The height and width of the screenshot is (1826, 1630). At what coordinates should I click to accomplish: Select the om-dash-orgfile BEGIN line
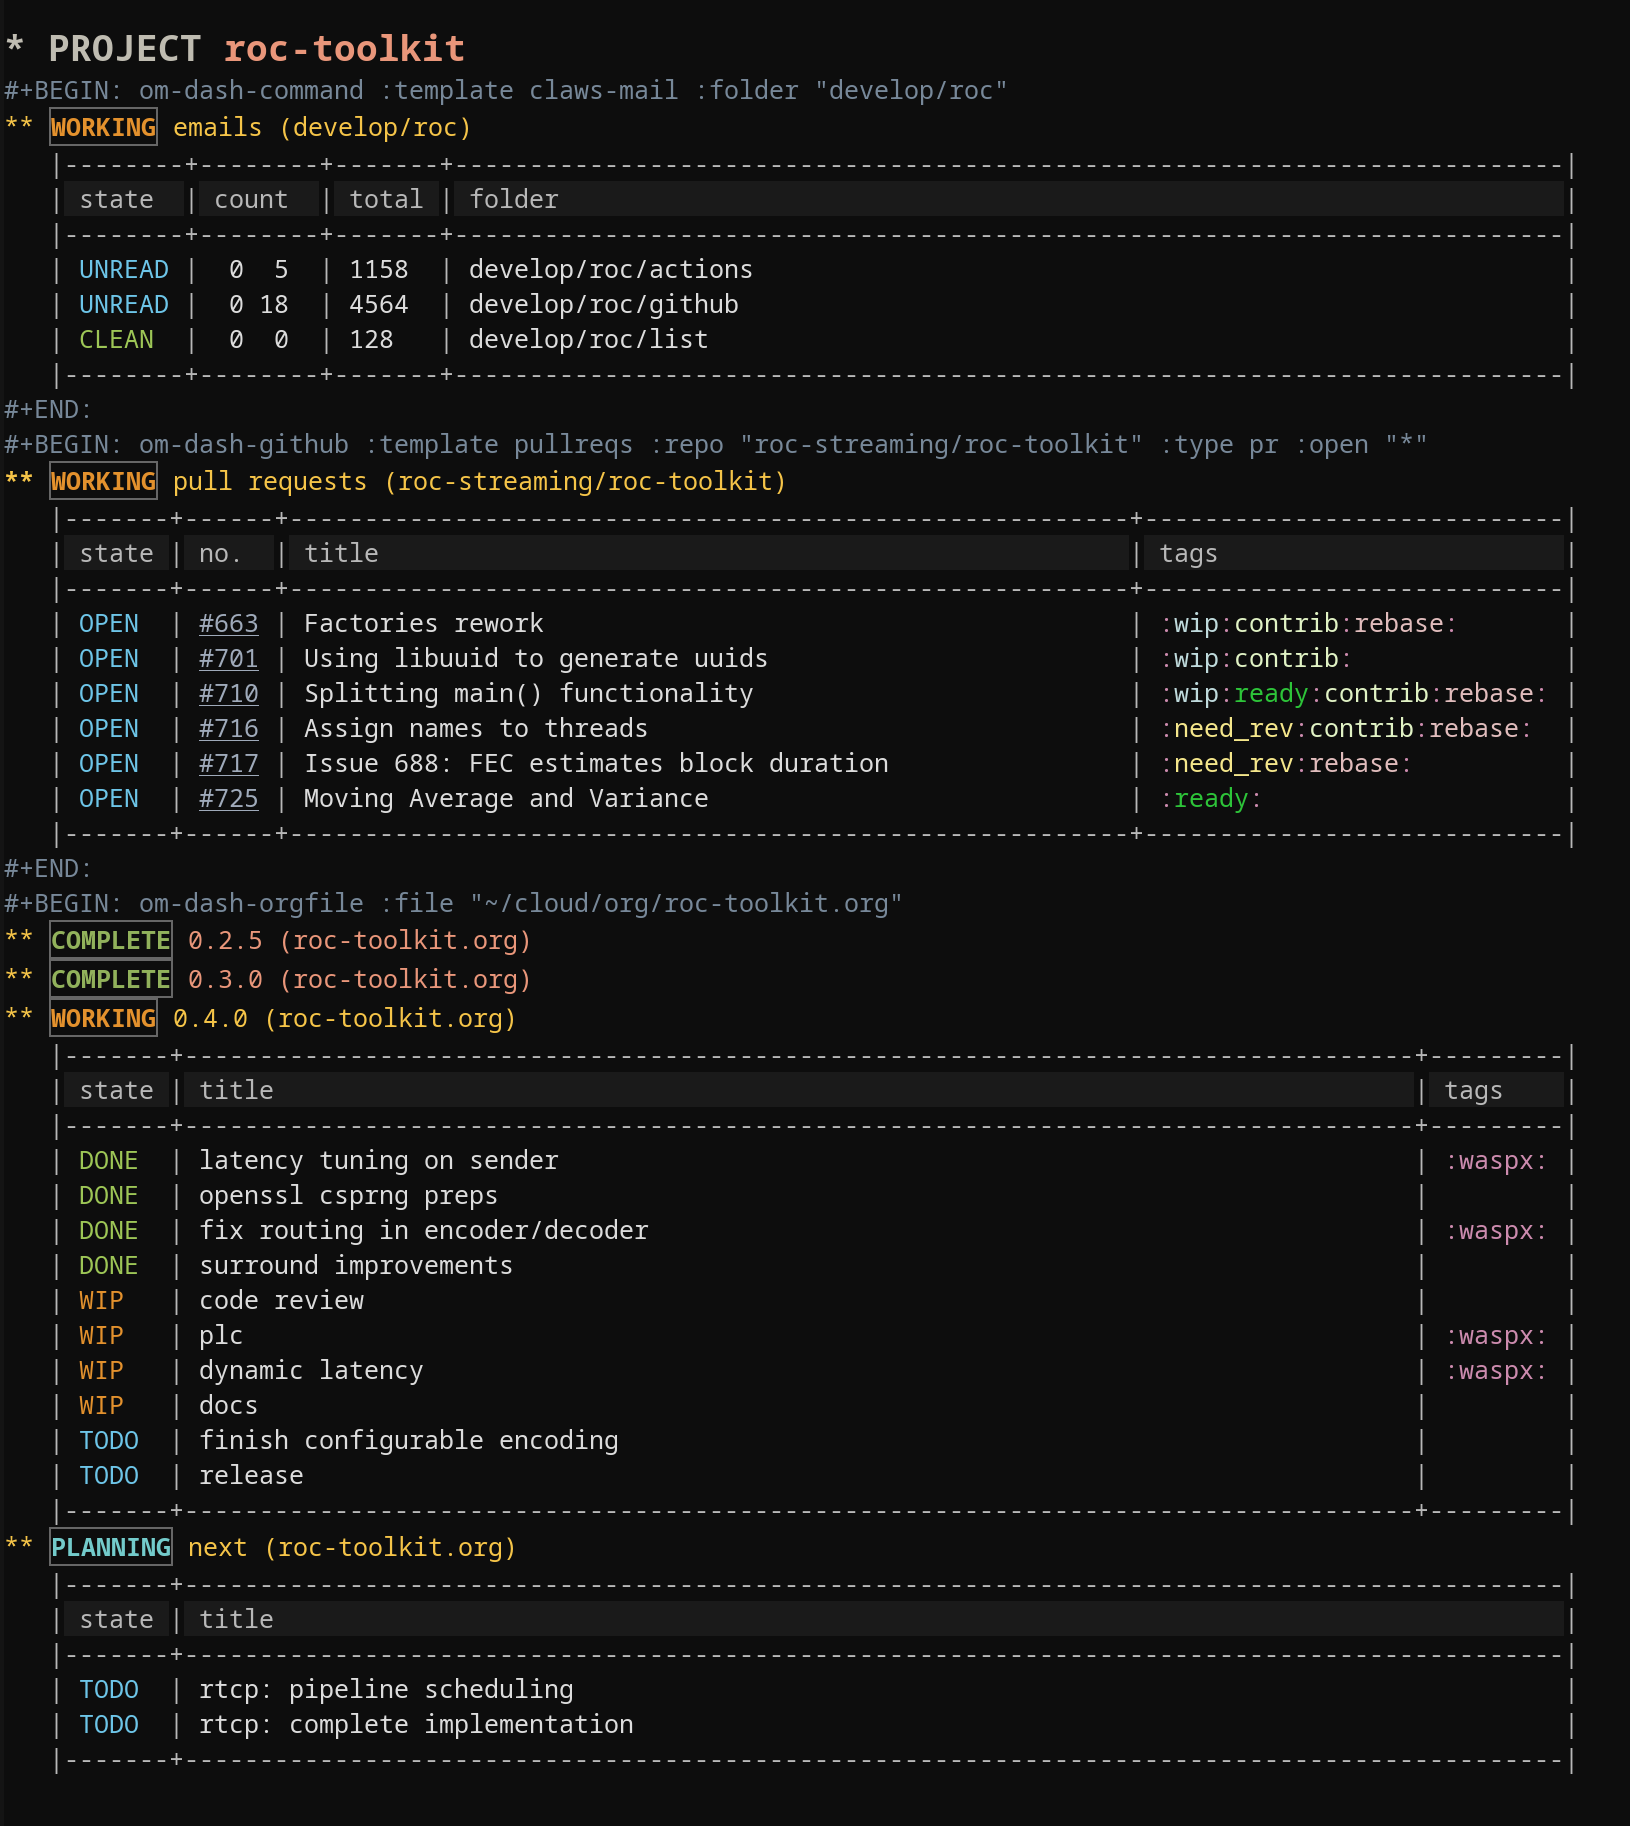tap(453, 904)
